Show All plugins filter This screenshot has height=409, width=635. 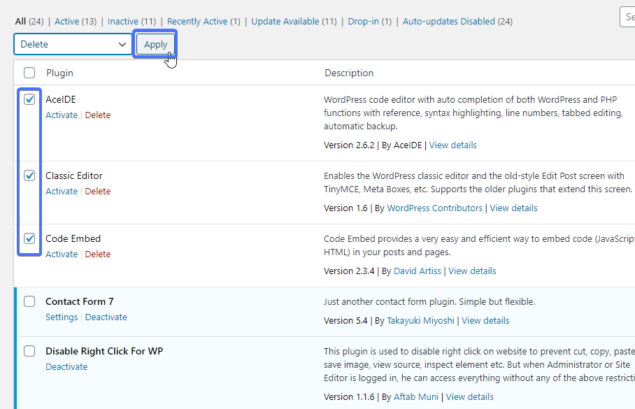coord(21,21)
